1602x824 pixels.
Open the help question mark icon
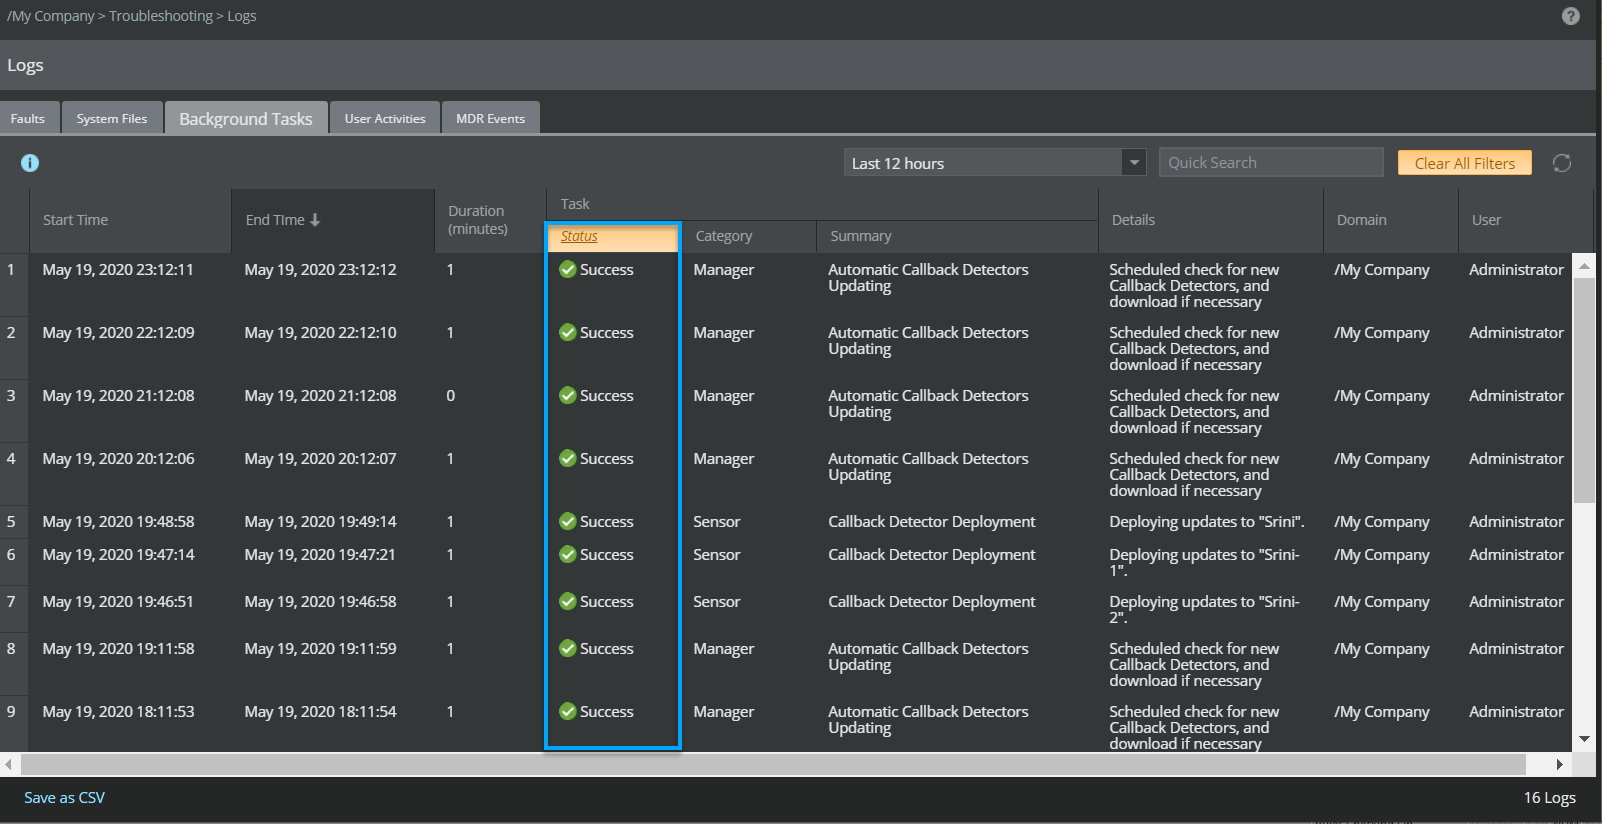coord(1570,16)
